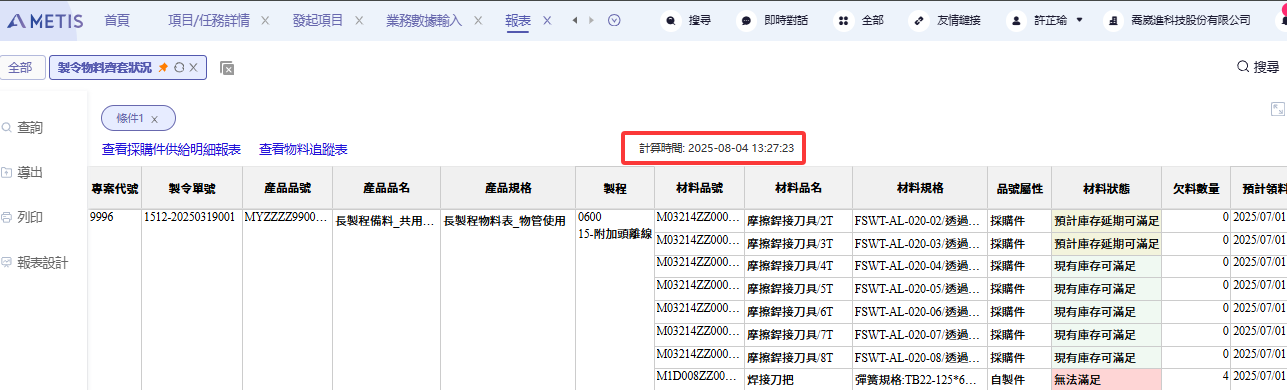Click the 產品規格 column header
Viewport: 1287px width, 390px height.
pos(508,188)
